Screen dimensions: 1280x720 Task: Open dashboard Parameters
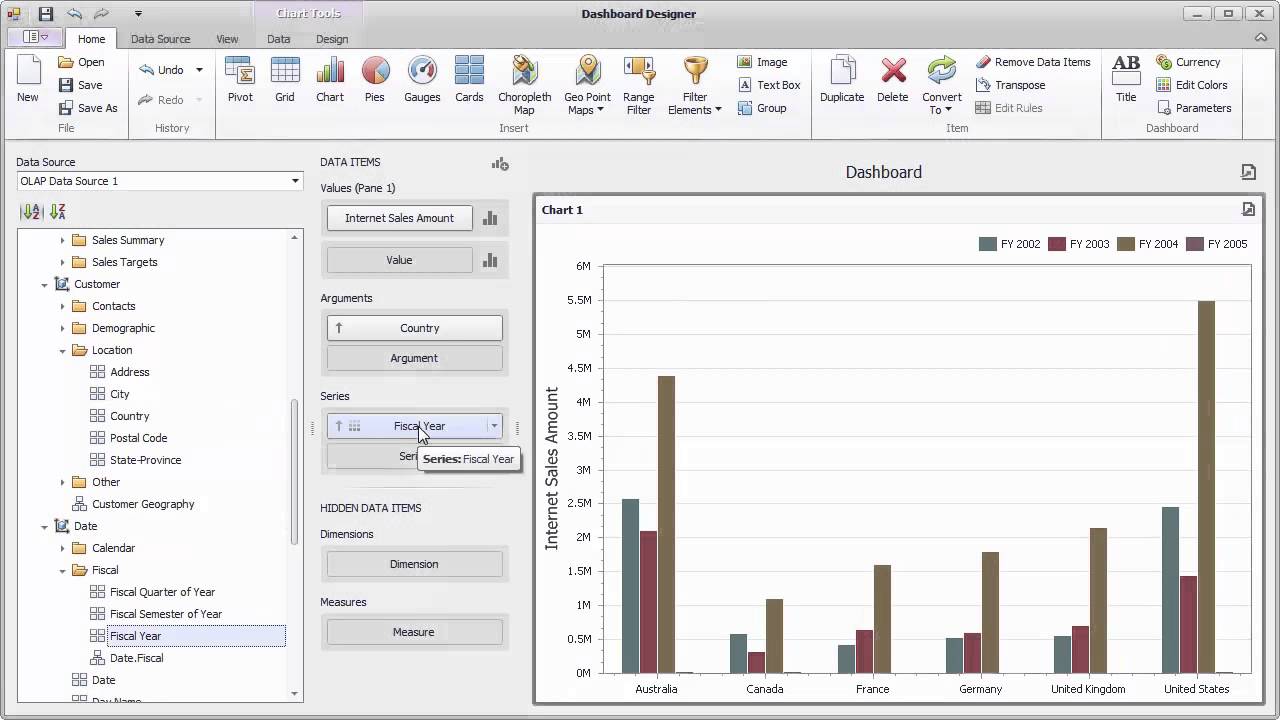click(1194, 108)
